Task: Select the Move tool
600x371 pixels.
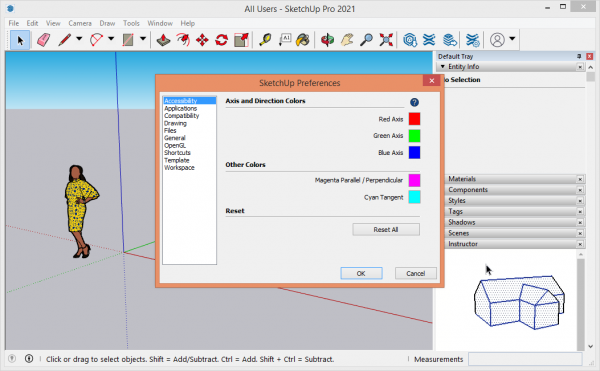Action: click(x=202, y=40)
